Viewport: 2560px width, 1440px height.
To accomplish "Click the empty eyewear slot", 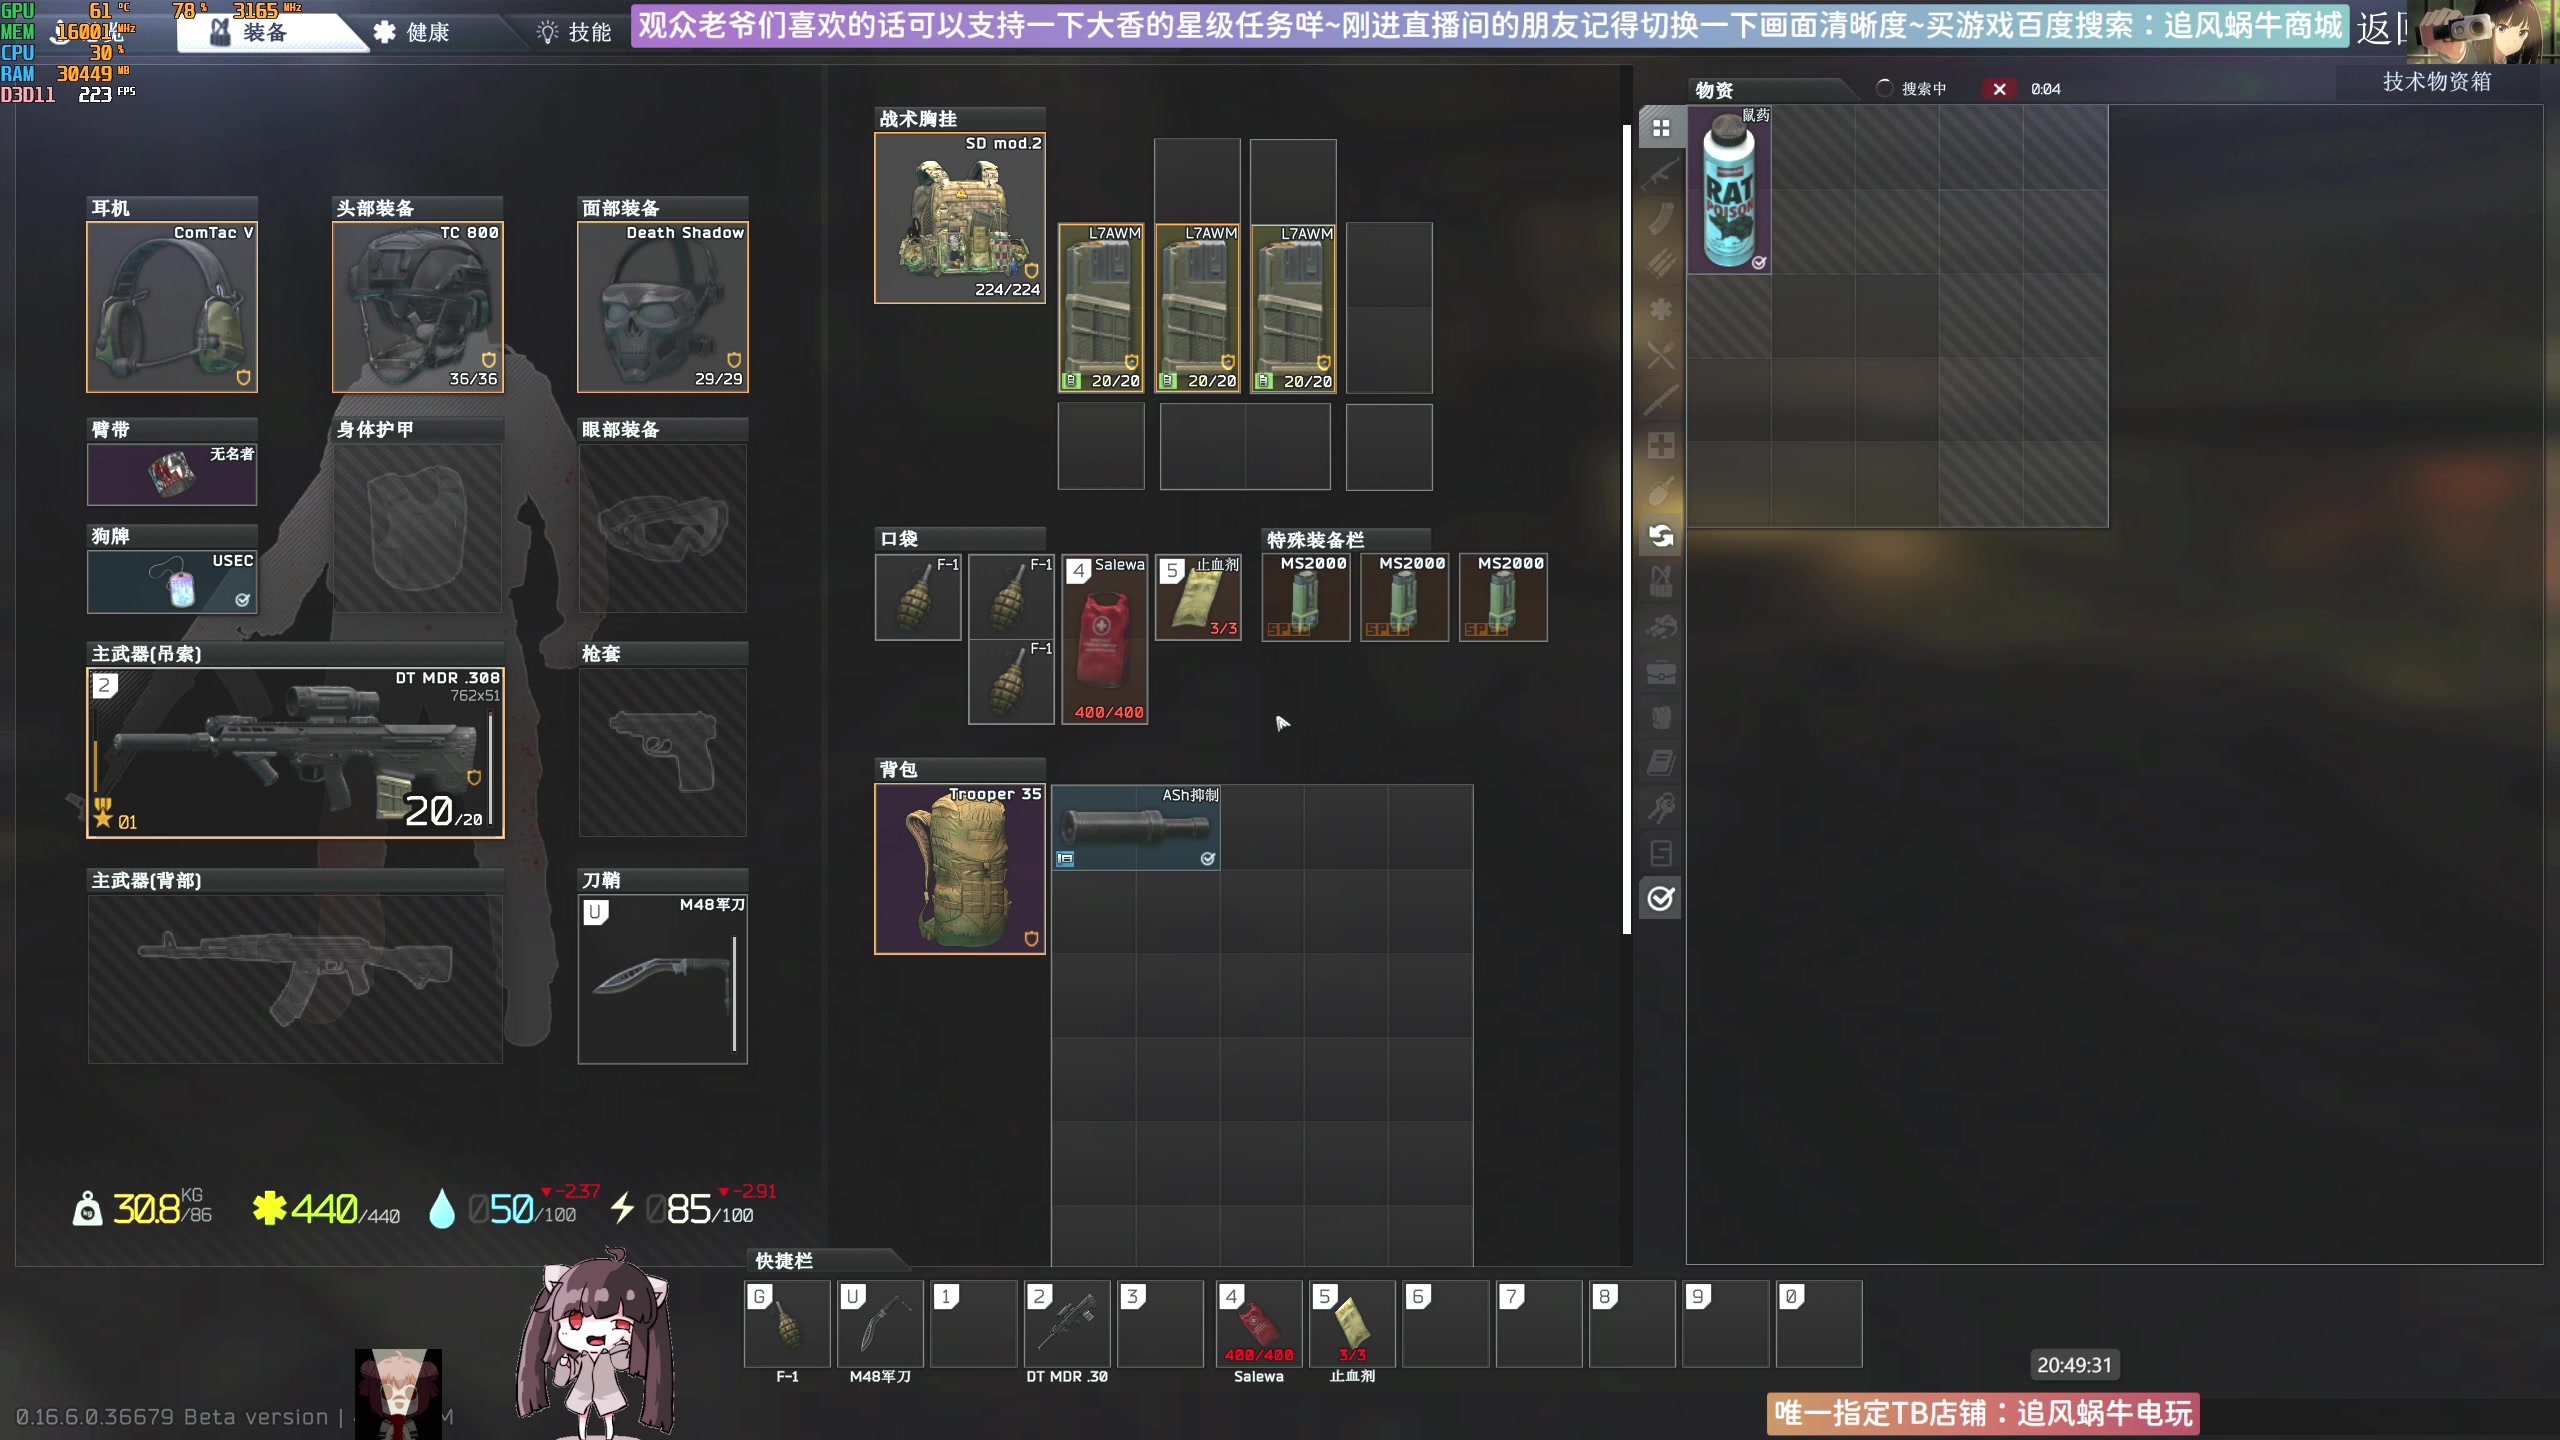I will pyautogui.click(x=662, y=528).
